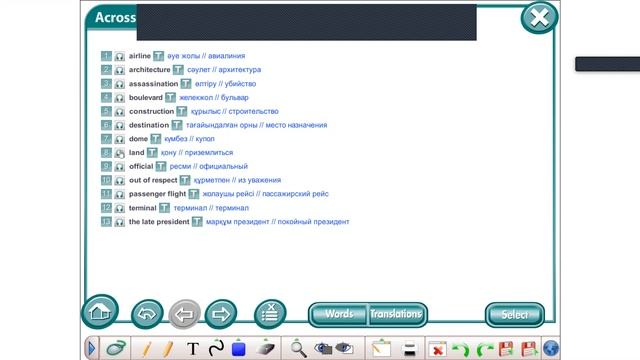640x360 pixels.
Task: Play audio for dome
Action: click(x=119, y=140)
